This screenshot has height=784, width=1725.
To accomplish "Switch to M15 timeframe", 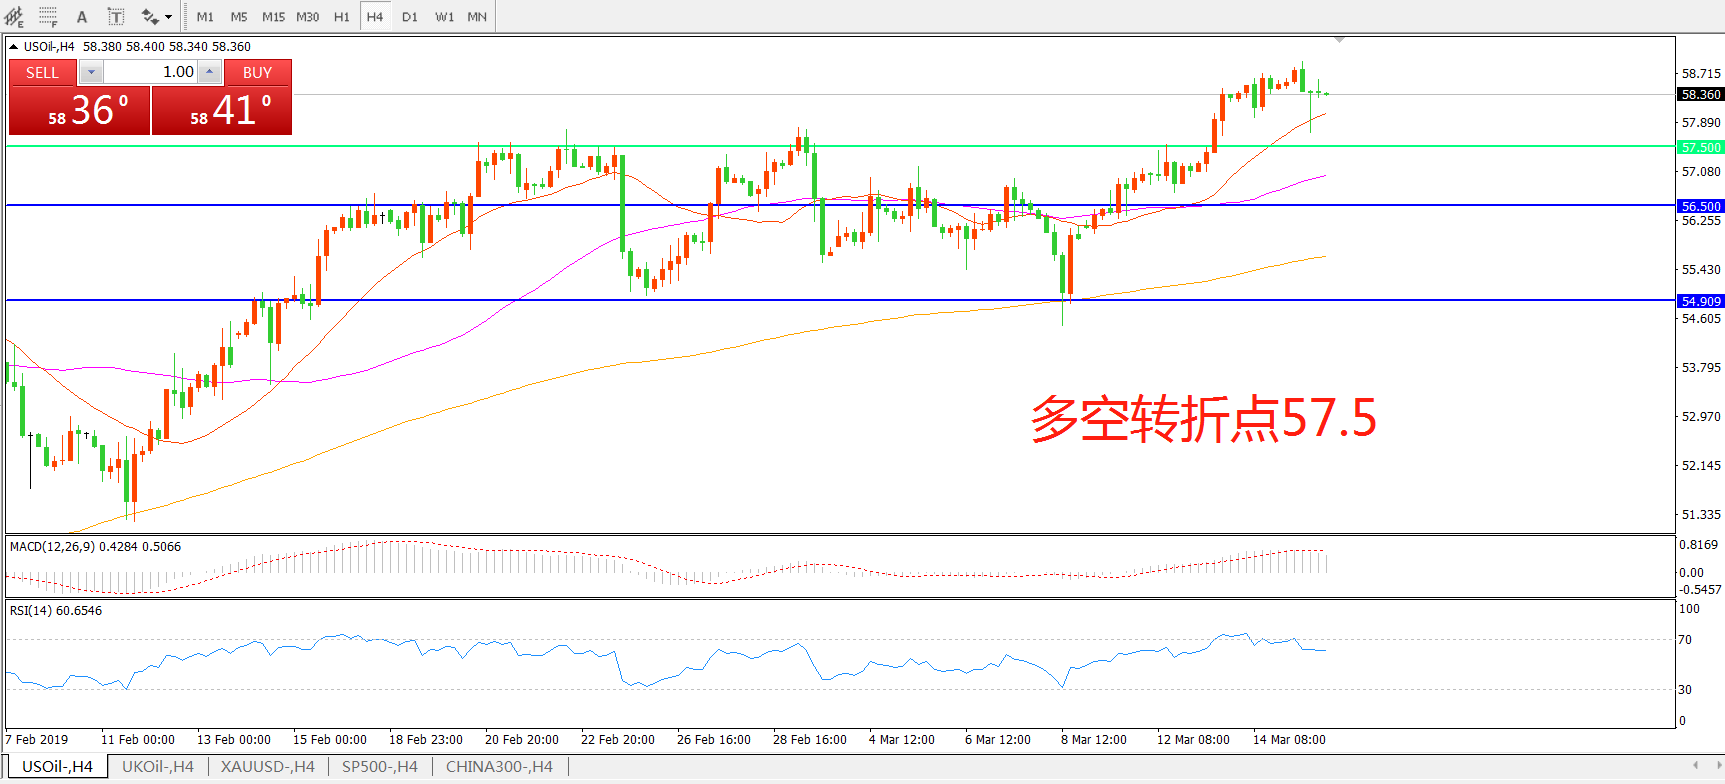I will coord(273,16).
